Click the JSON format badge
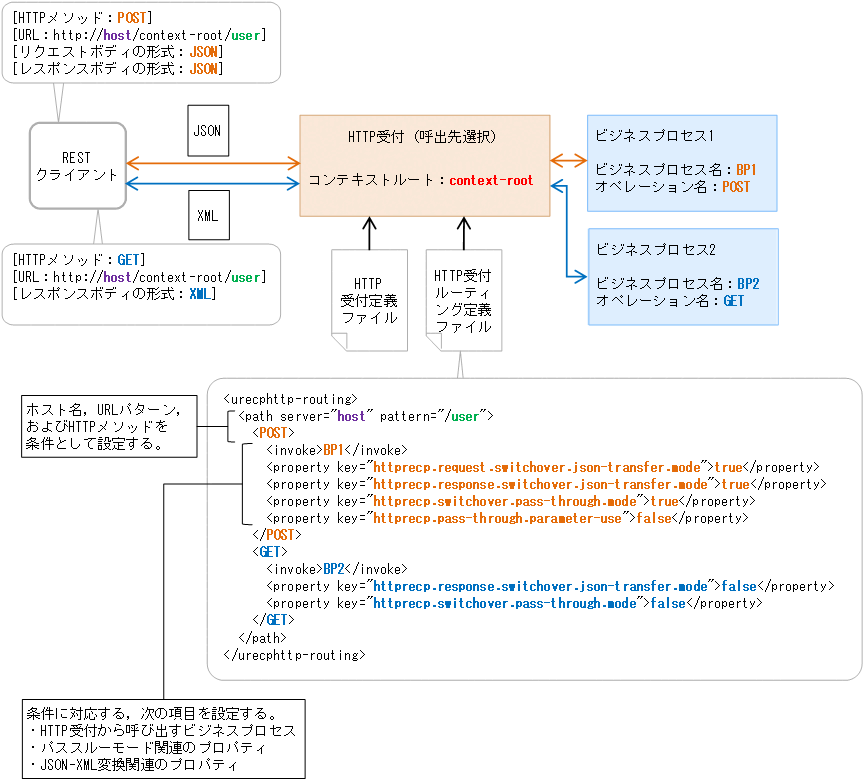Image resolution: width=864 pixels, height=783 pixels. coord(207,130)
